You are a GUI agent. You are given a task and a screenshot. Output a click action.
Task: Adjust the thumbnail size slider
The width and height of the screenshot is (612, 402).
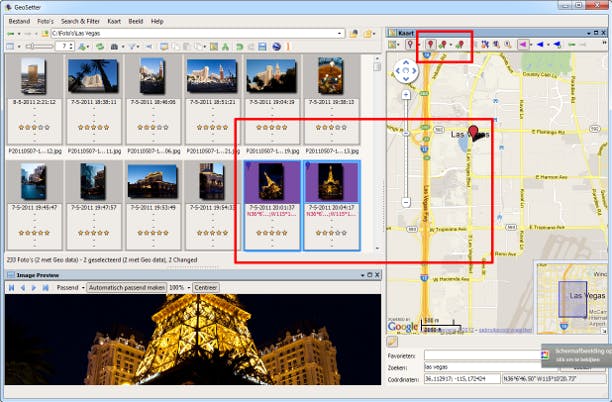[39, 46]
